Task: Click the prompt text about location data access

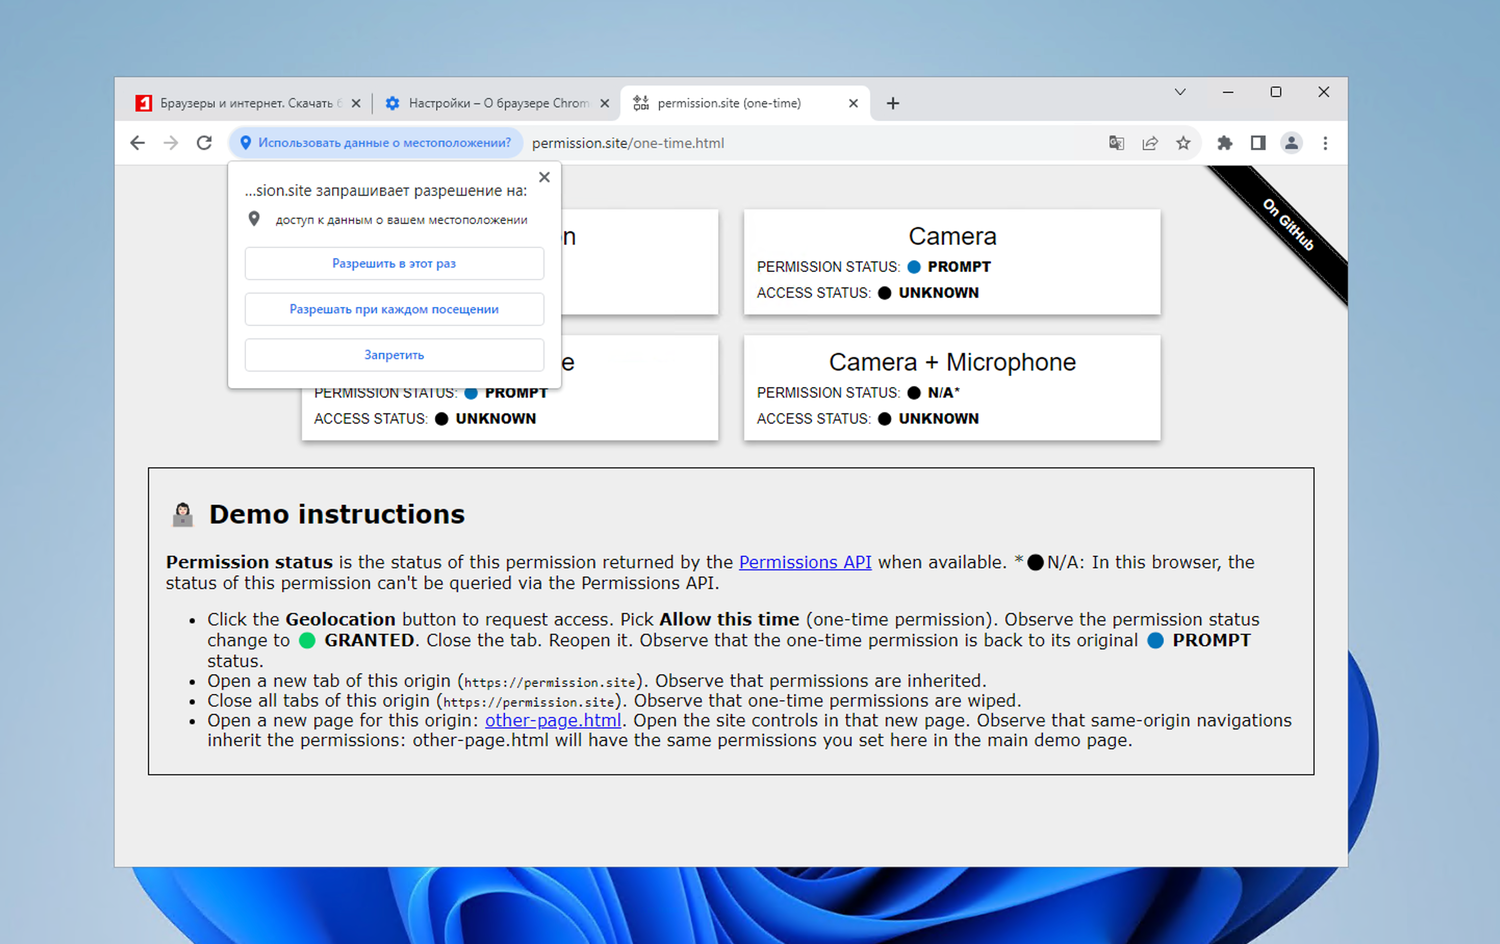Action: click(x=401, y=220)
